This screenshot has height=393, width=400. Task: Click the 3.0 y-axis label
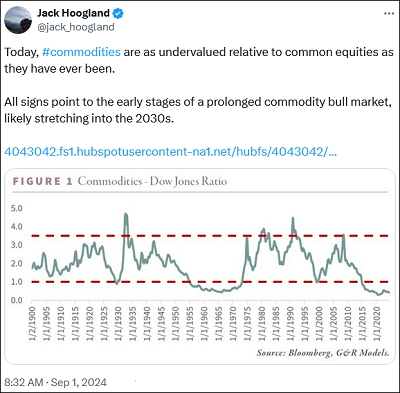[x=17, y=245]
